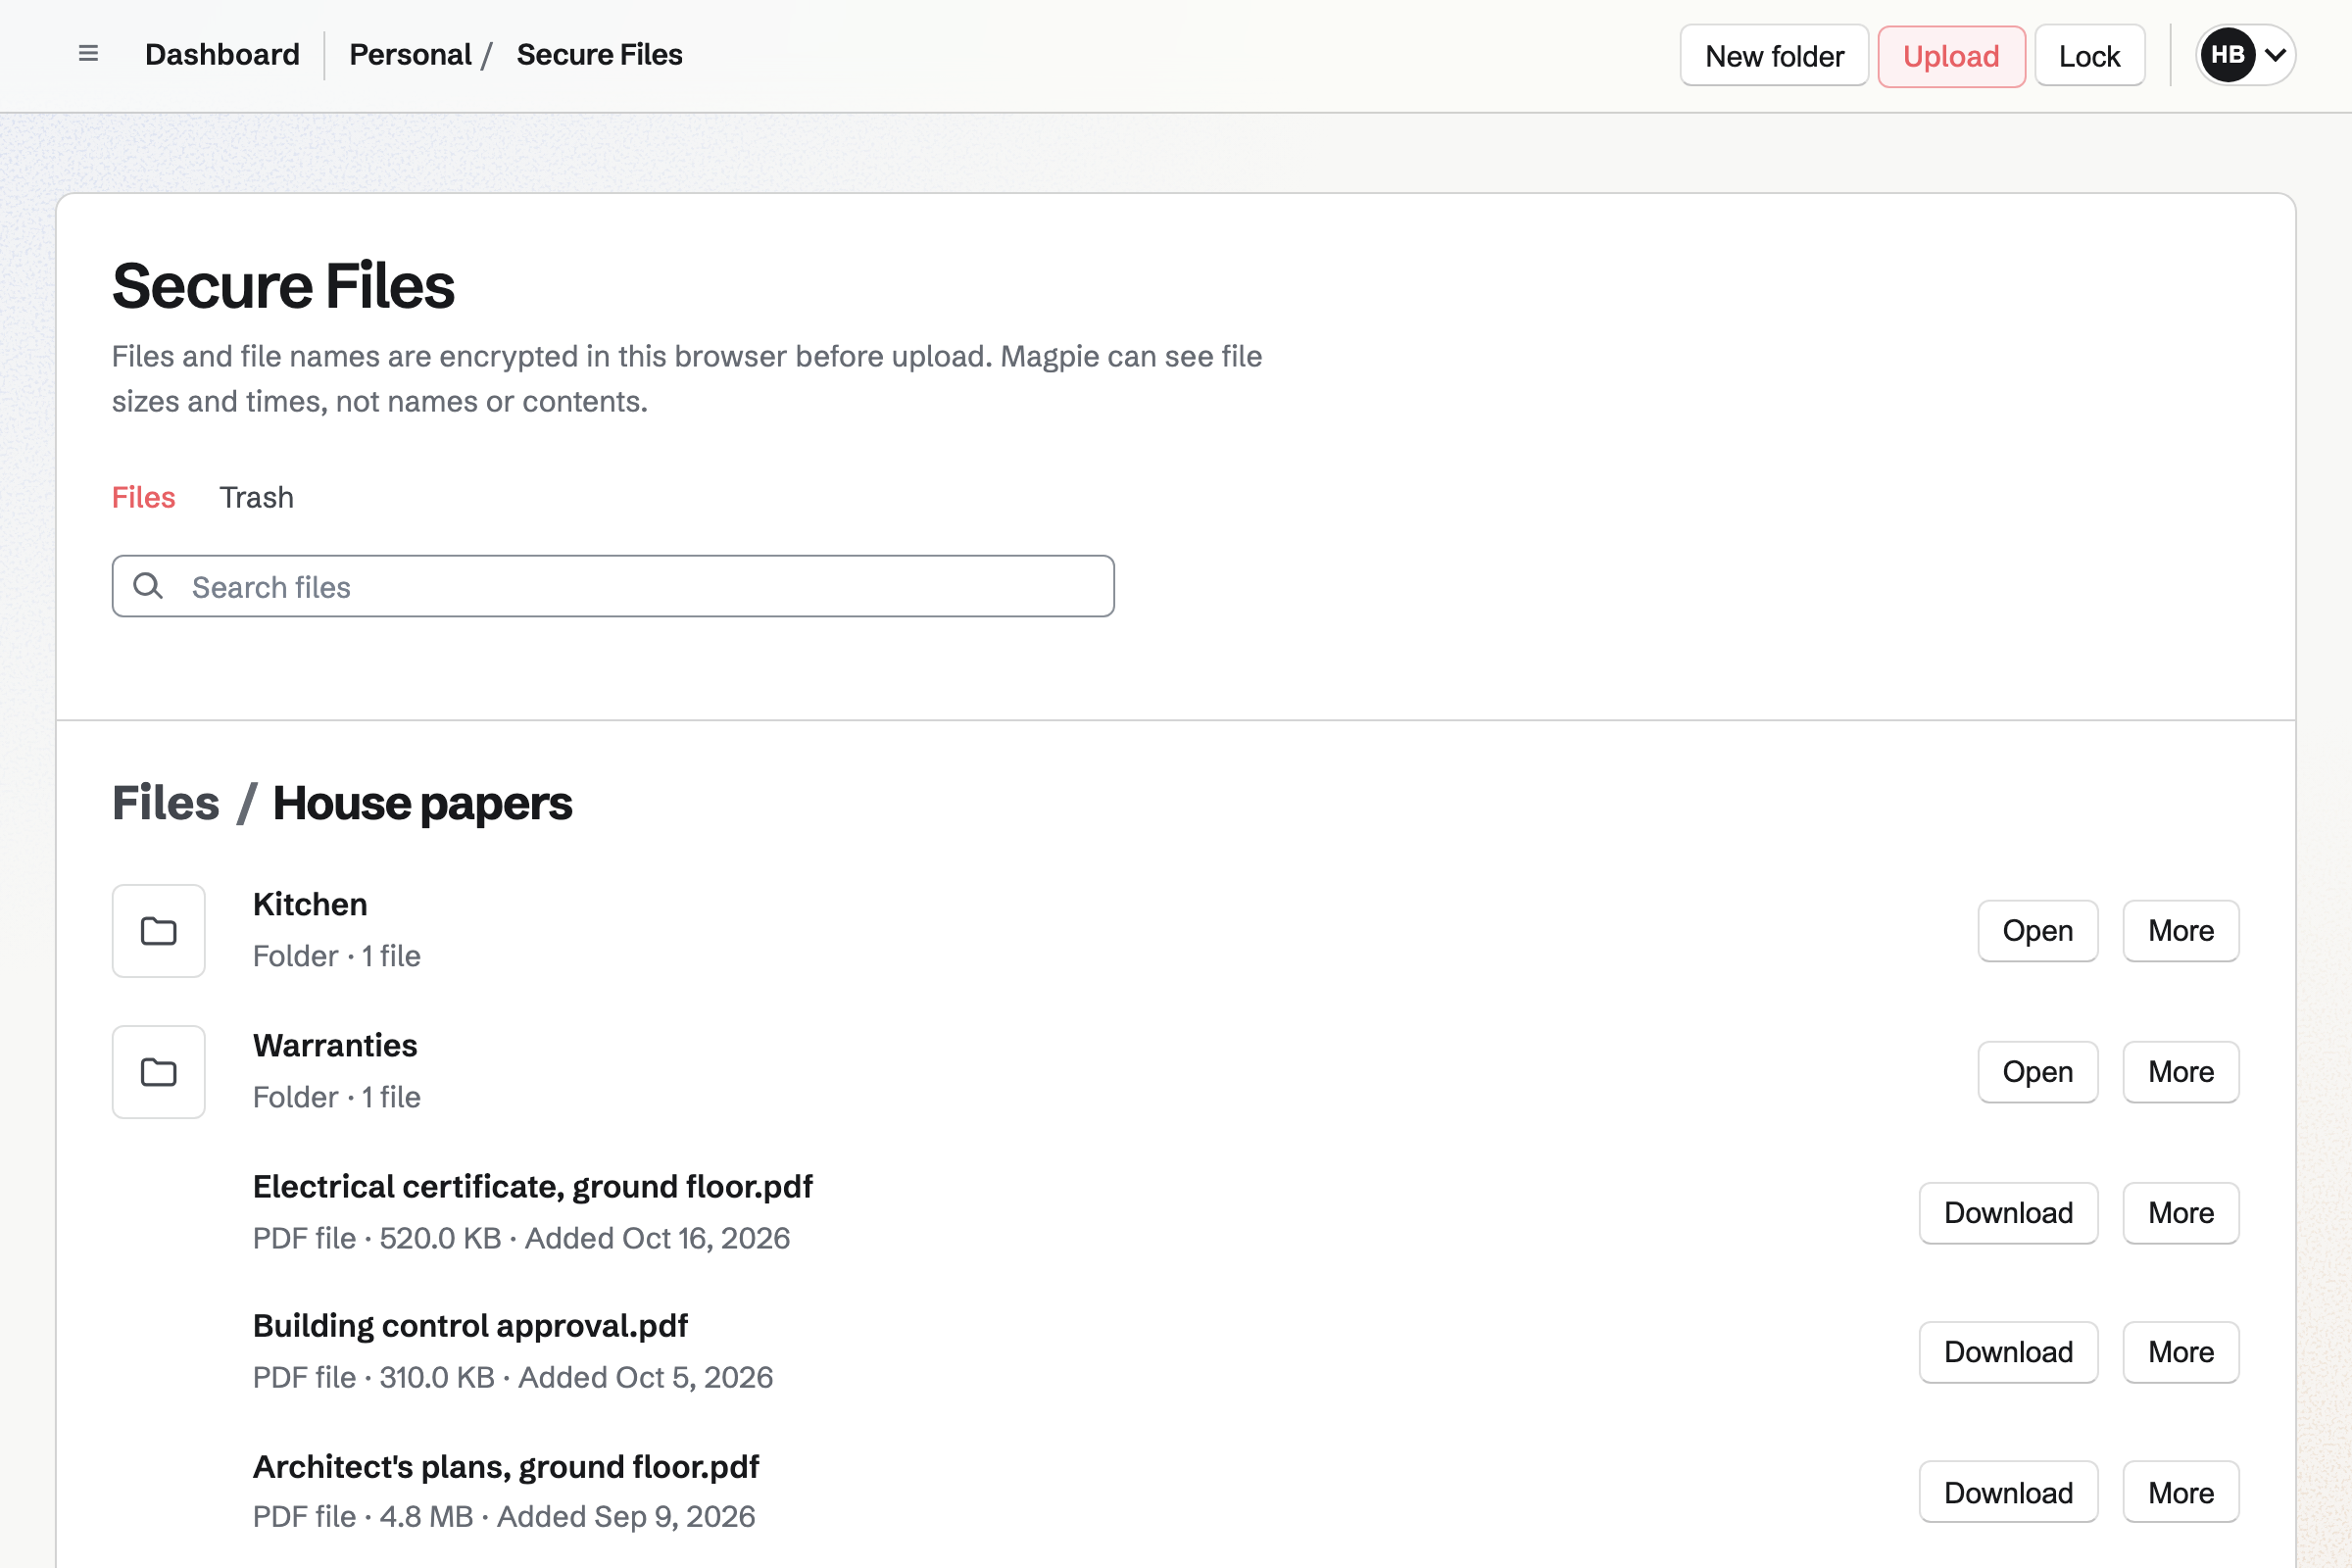2352x1568 pixels.
Task: Open the Personal breadcrumb
Action: 410,55
